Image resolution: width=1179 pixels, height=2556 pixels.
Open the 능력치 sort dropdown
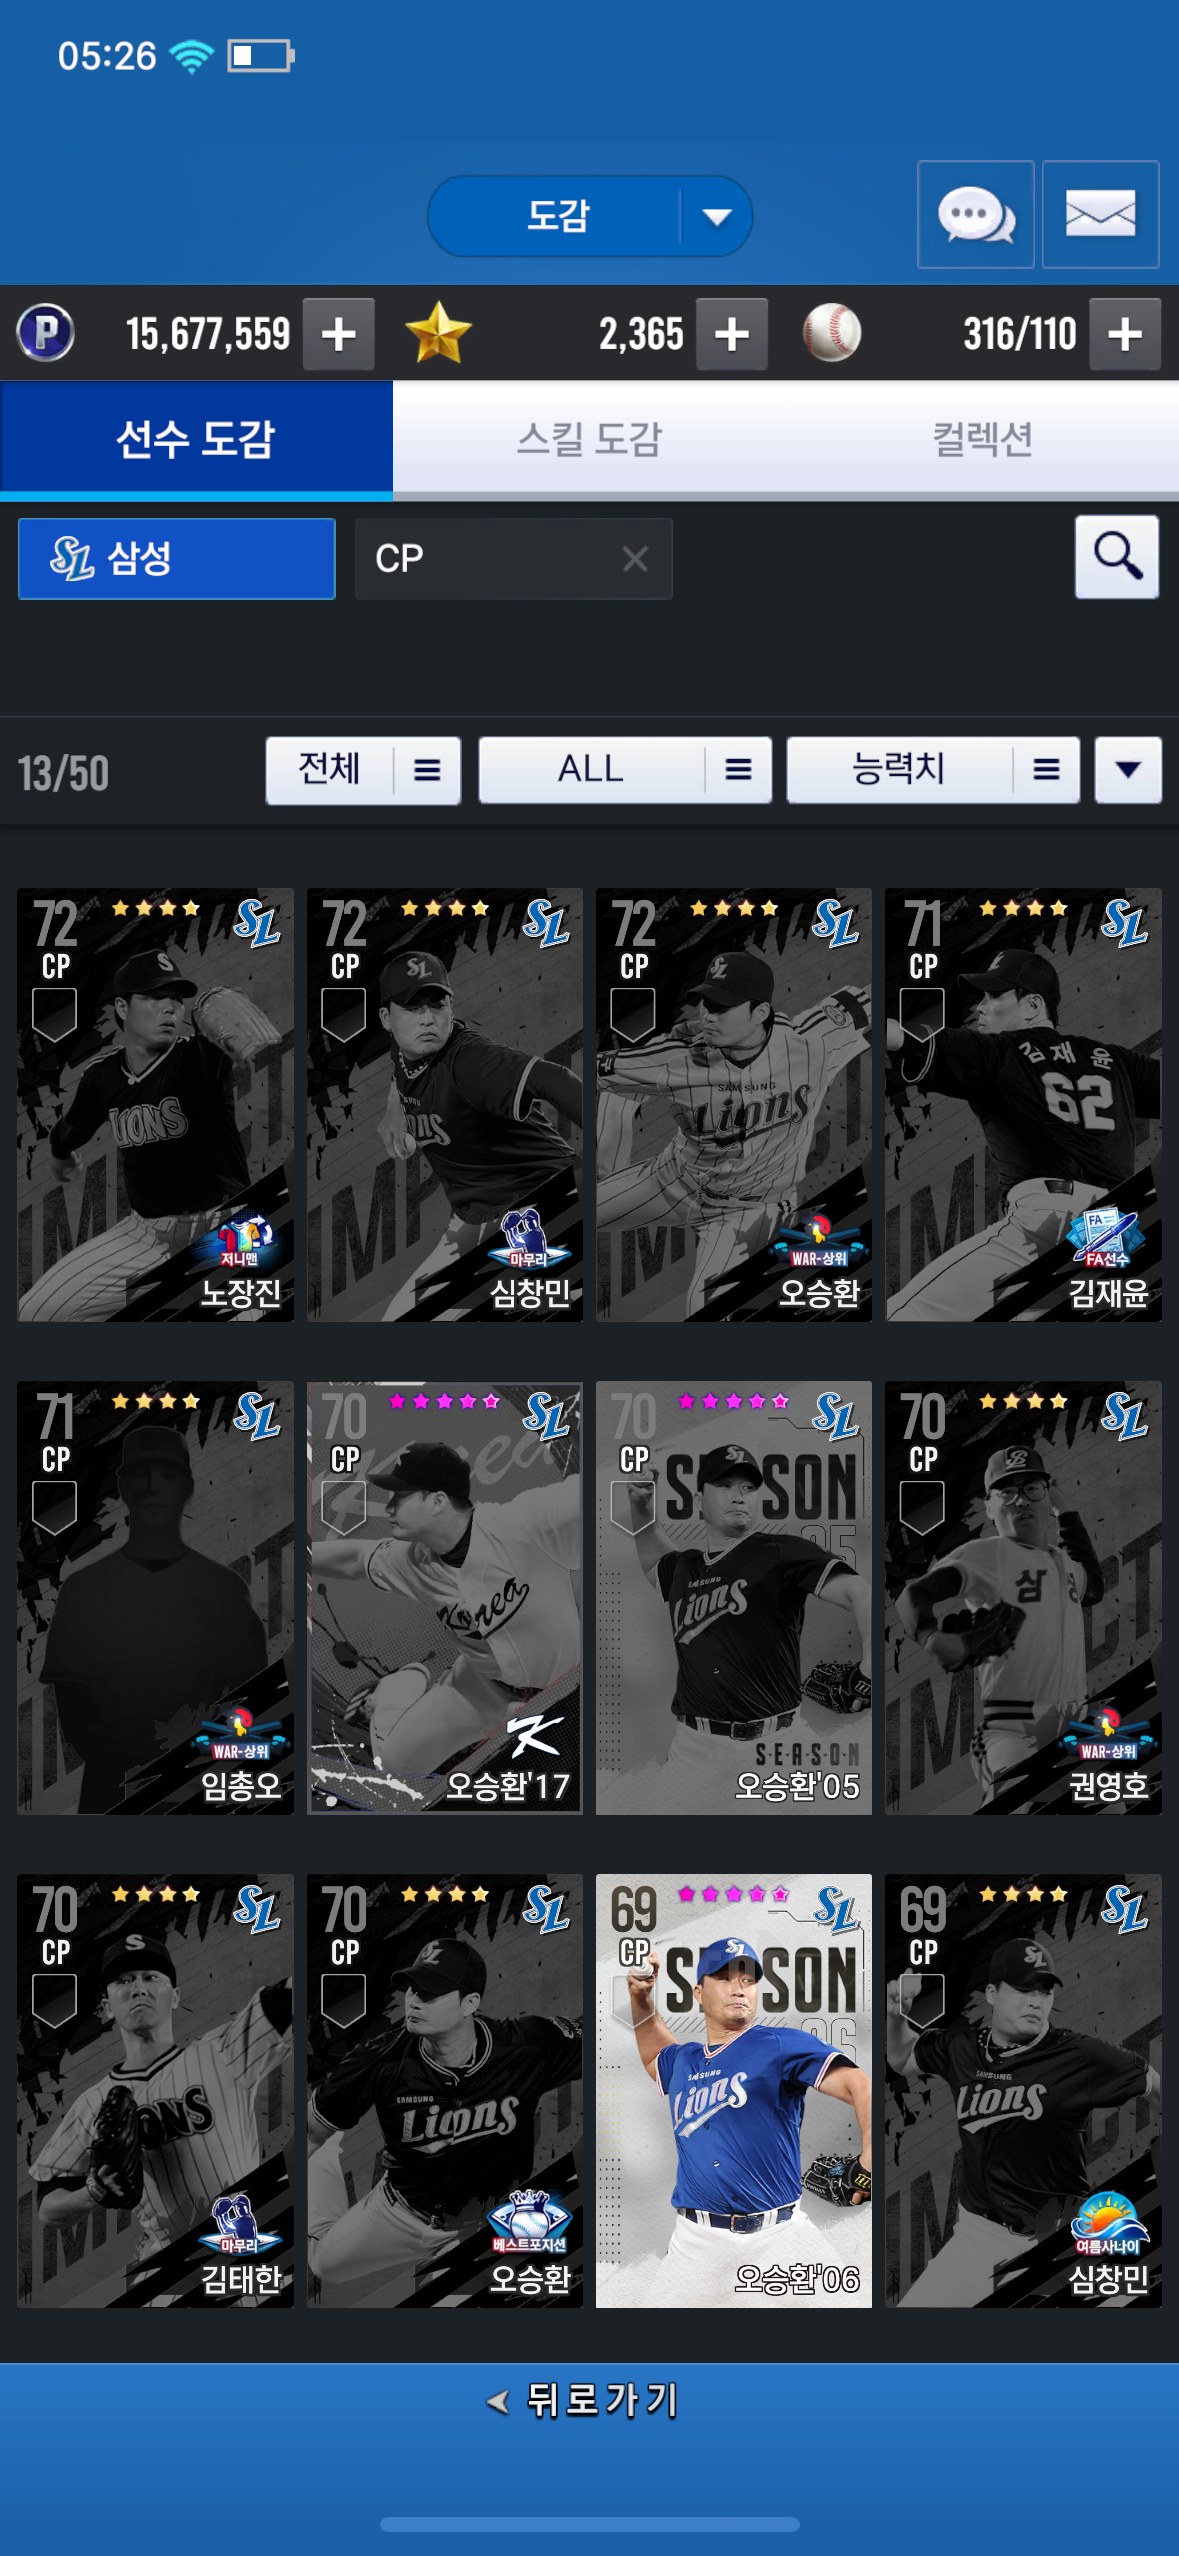pos(933,770)
